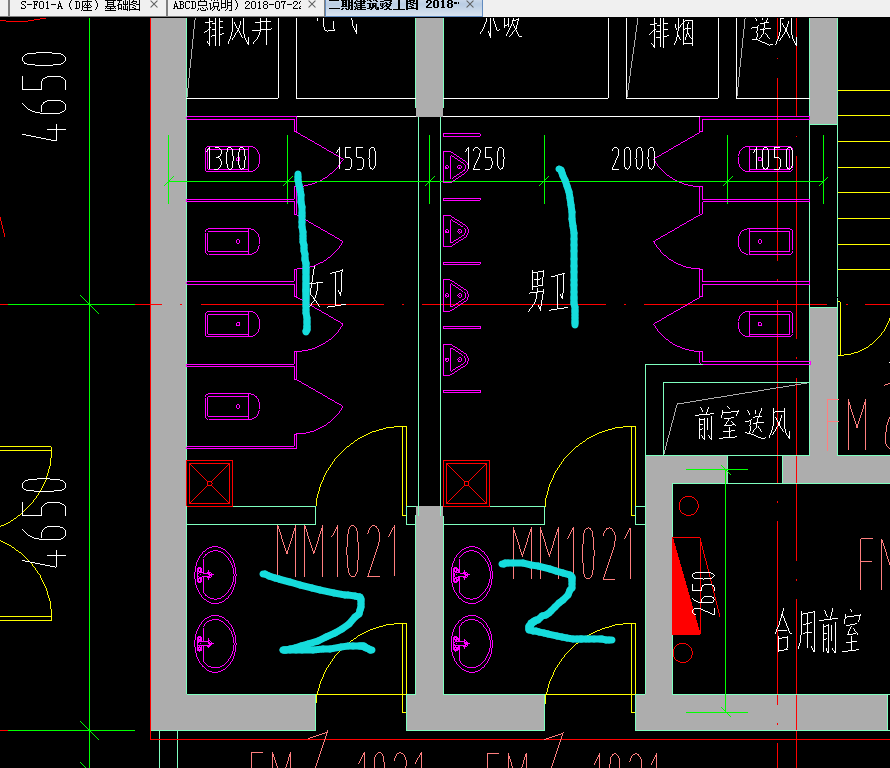Pick the toilet fixture under the 1300 dimension
The height and width of the screenshot is (768, 890).
(232, 159)
